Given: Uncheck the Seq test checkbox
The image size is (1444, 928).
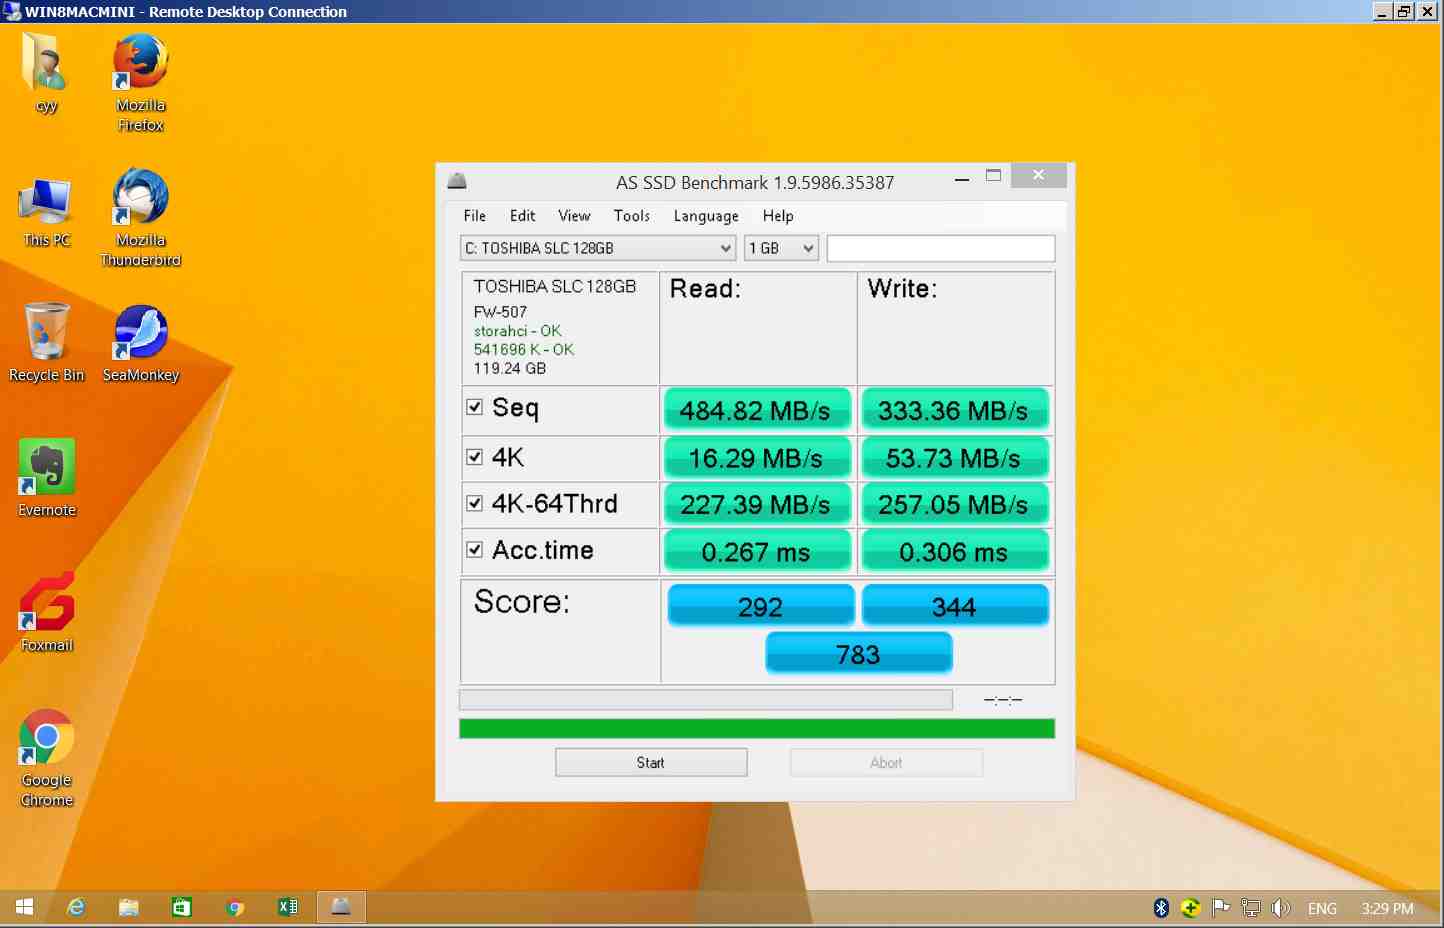Looking at the screenshot, I should click(x=475, y=407).
